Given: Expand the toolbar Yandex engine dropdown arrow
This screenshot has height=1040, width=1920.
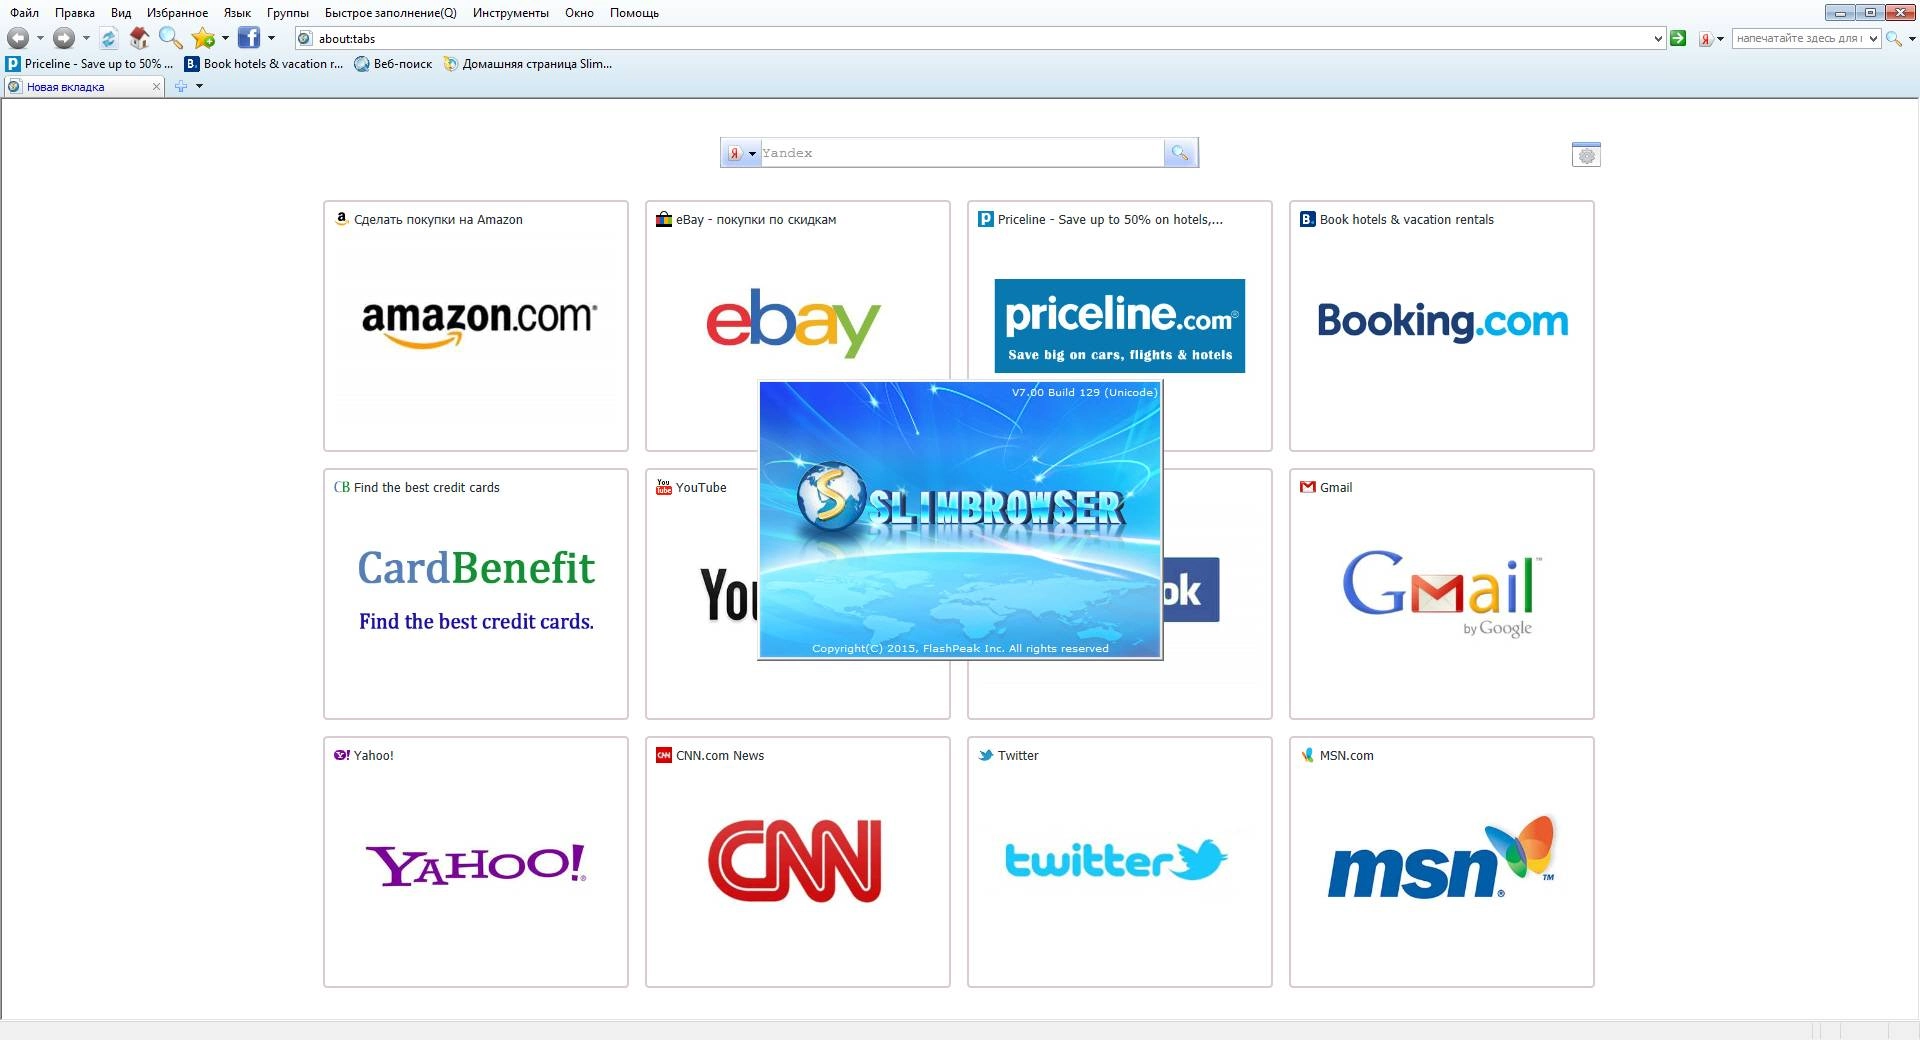Looking at the screenshot, I should 1720,39.
